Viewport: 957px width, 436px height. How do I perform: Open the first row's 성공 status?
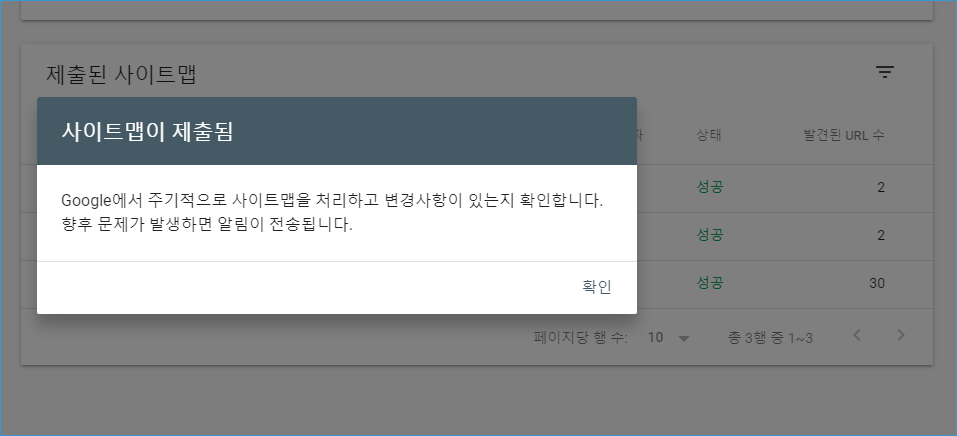tap(710, 187)
